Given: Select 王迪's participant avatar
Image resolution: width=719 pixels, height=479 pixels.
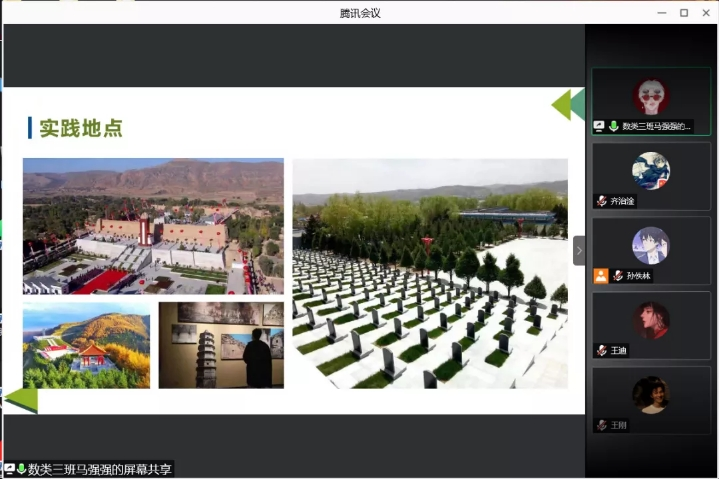Looking at the screenshot, I should coord(651,321).
